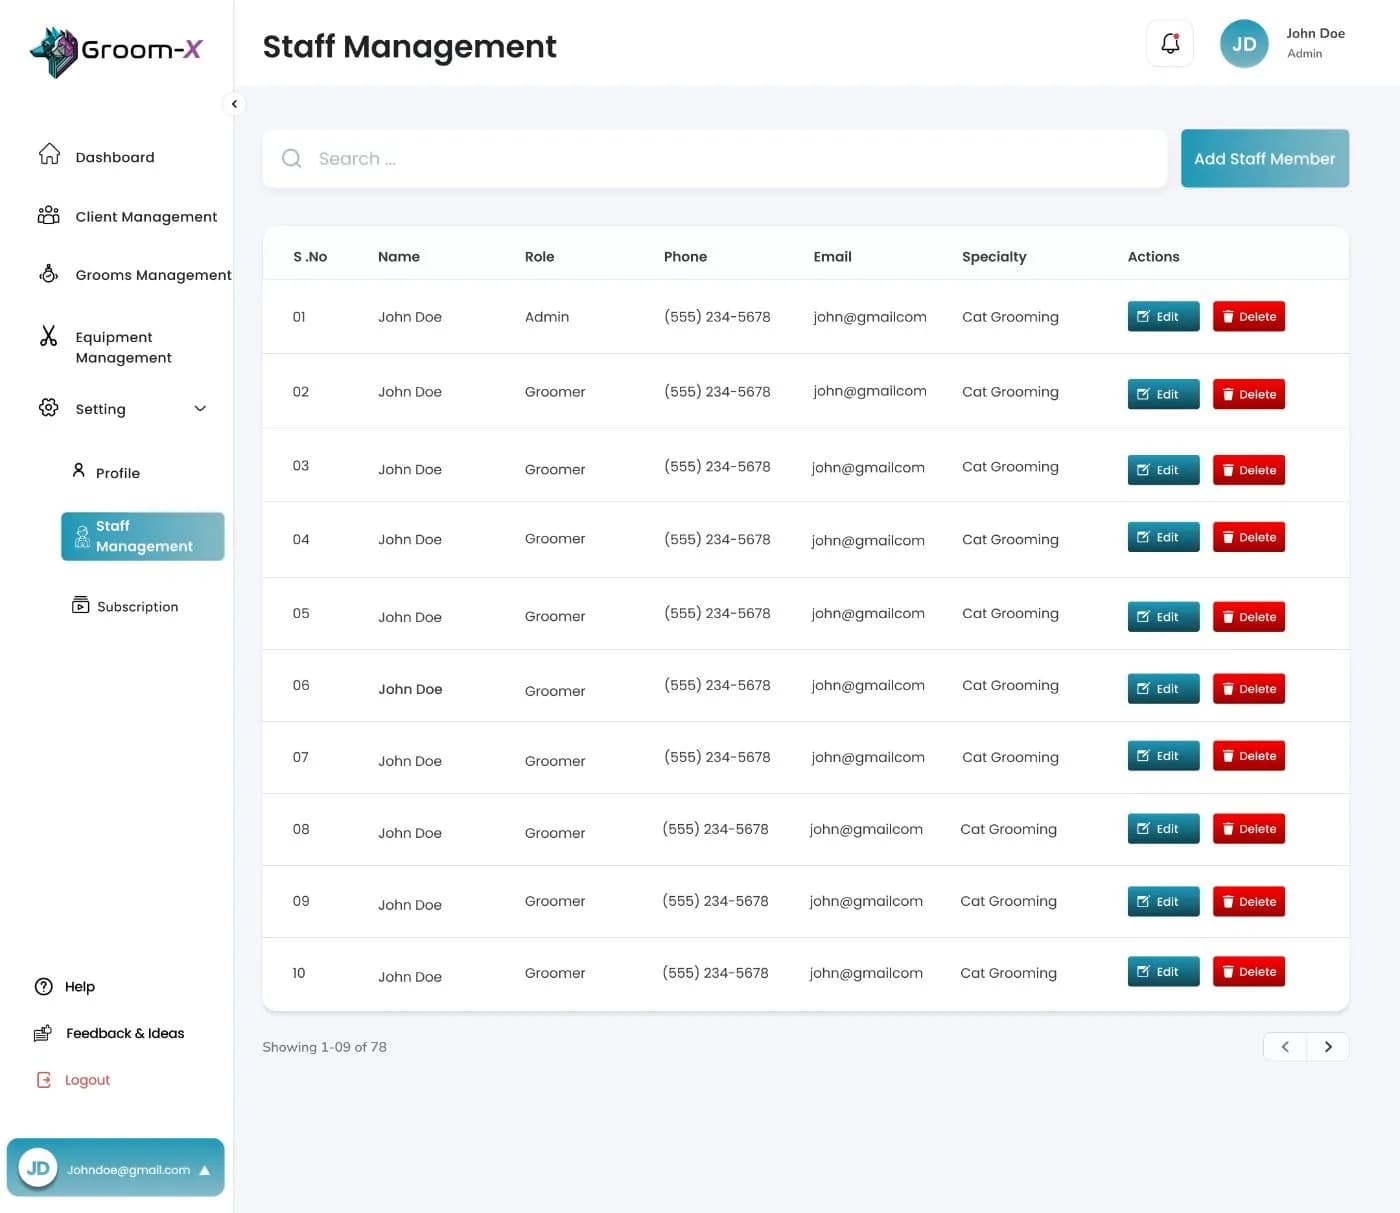Click the Edit button for row 06

tap(1163, 689)
